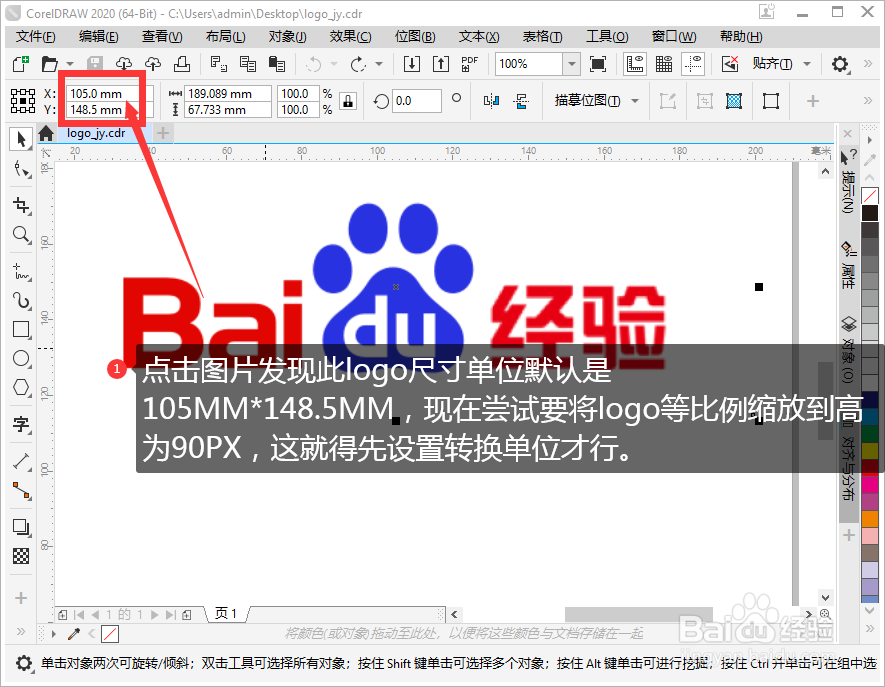885x687 pixels.
Task: Expand Redo history dropdown arrow
Action: click(x=379, y=64)
